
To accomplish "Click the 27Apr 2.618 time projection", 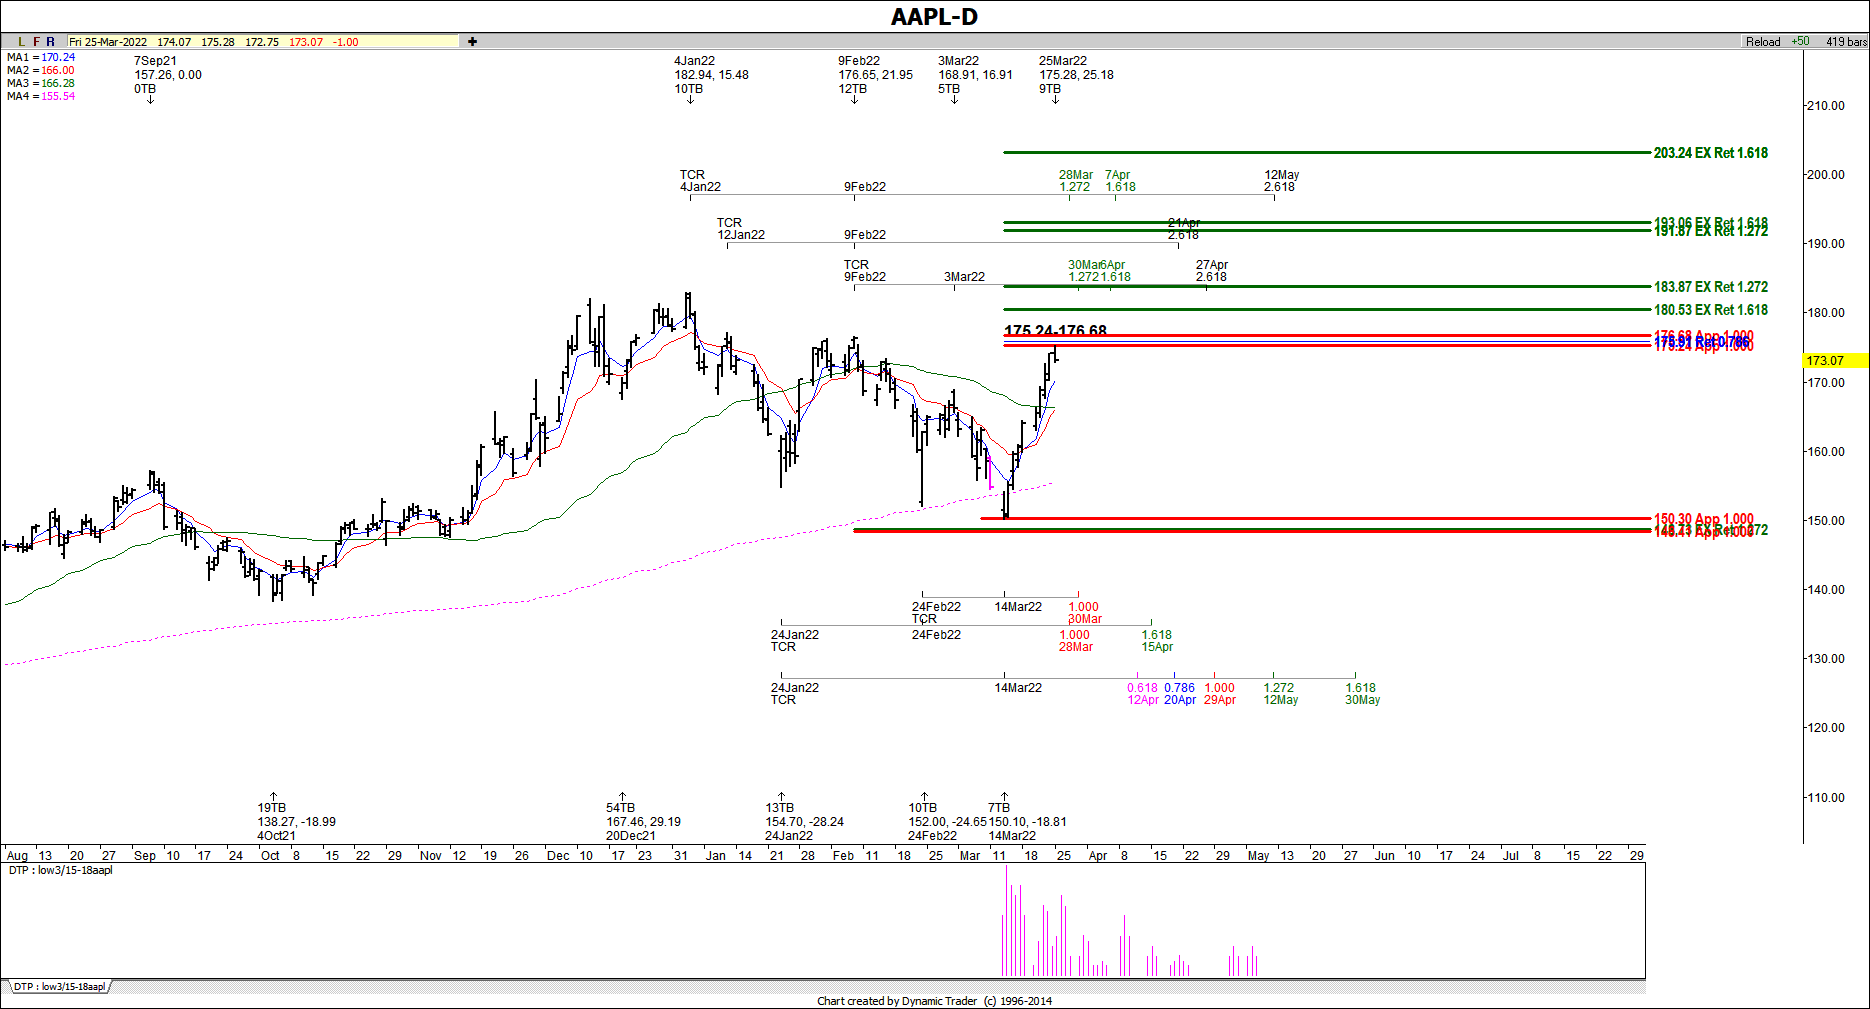I will click(1212, 271).
